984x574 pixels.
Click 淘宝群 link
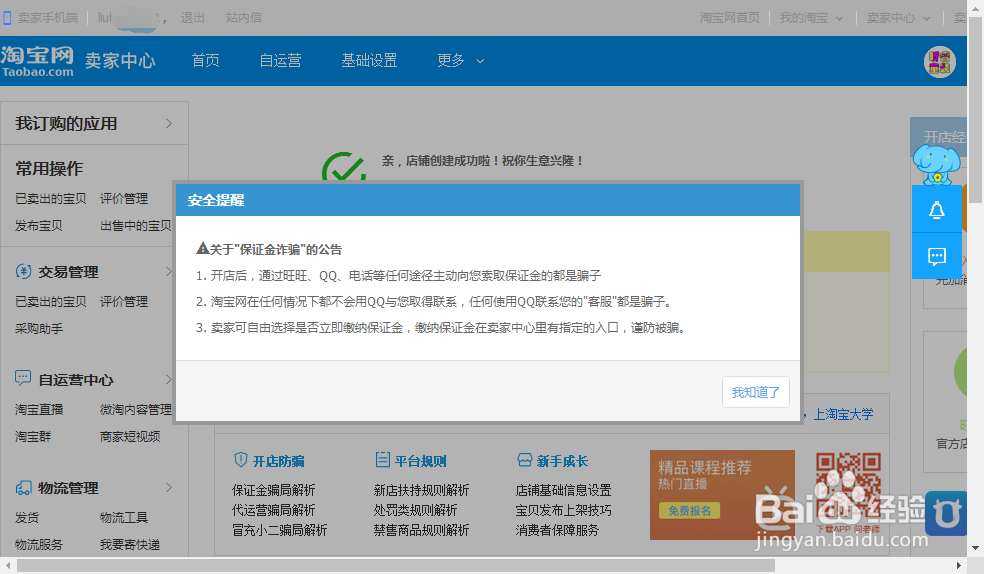coord(33,436)
